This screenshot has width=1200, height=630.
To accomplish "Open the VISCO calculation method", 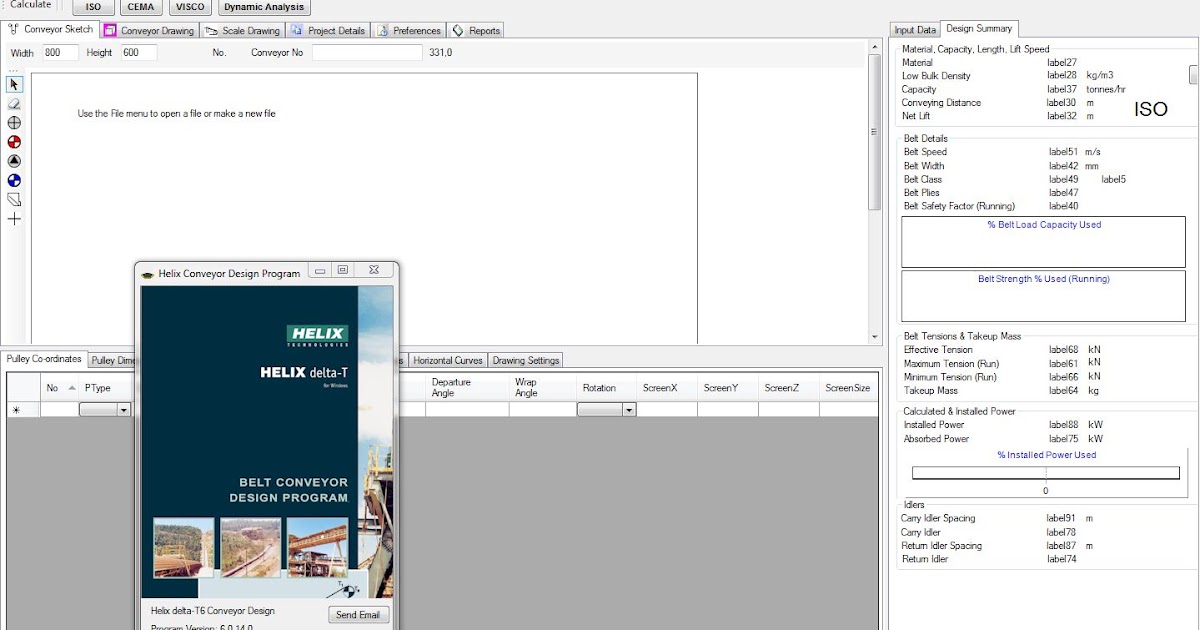I will tap(189, 7).
